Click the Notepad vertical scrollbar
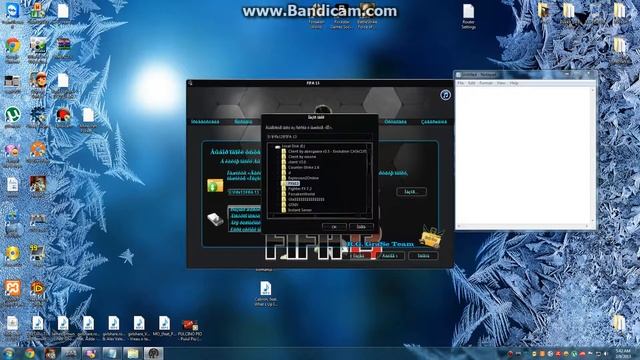Image resolution: width=640 pixels, height=360 pixels. tap(593, 155)
